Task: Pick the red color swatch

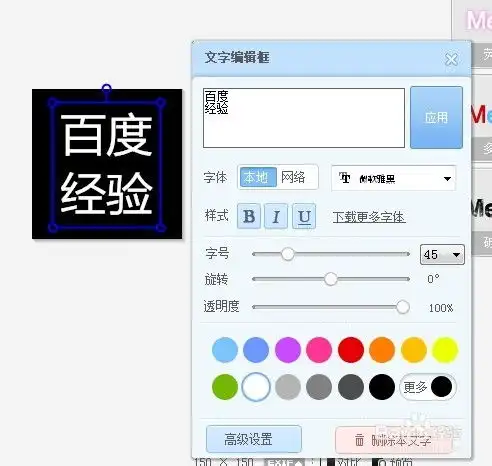Action: tap(351, 350)
